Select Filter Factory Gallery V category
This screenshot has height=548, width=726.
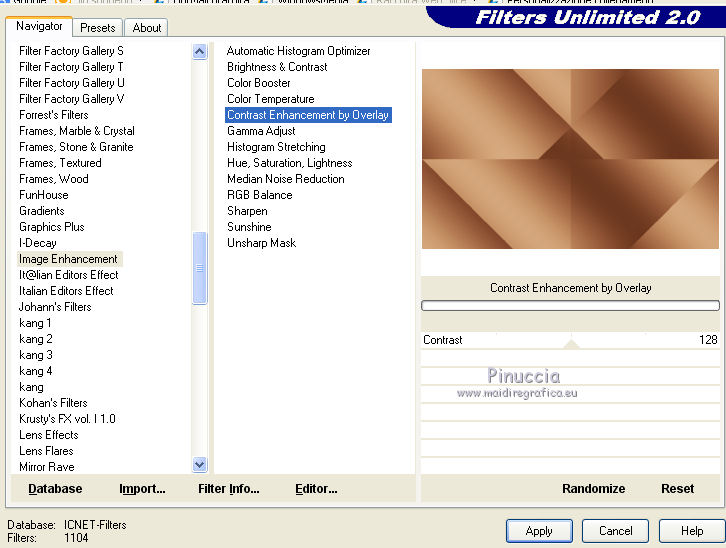[x=72, y=99]
